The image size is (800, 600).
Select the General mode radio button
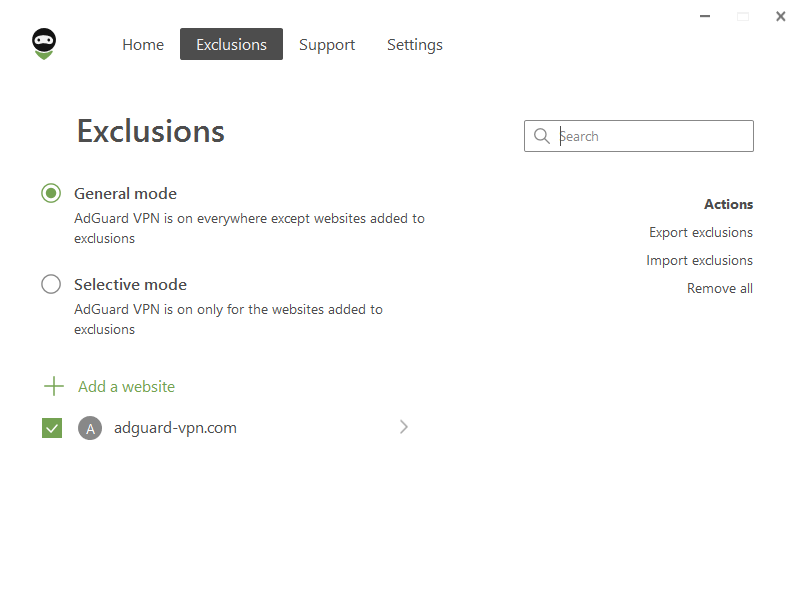(51, 193)
